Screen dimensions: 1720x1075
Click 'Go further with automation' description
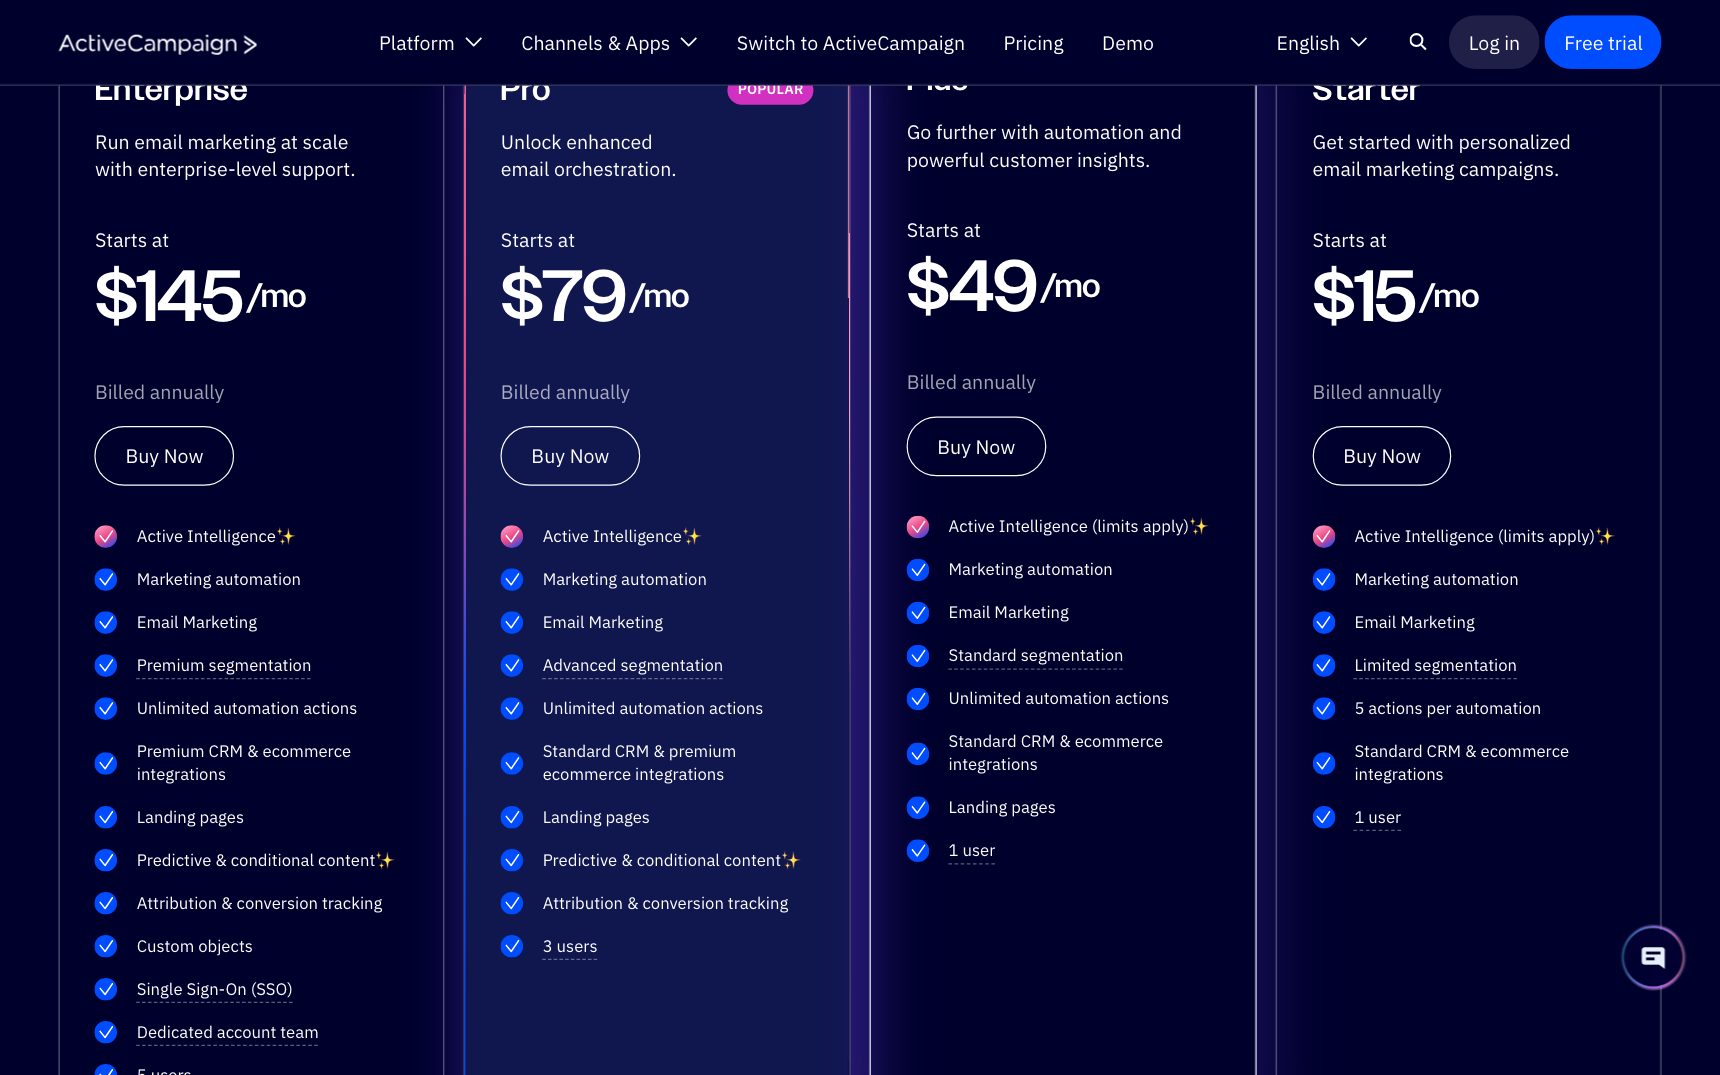pyautogui.click(x=1044, y=146)
